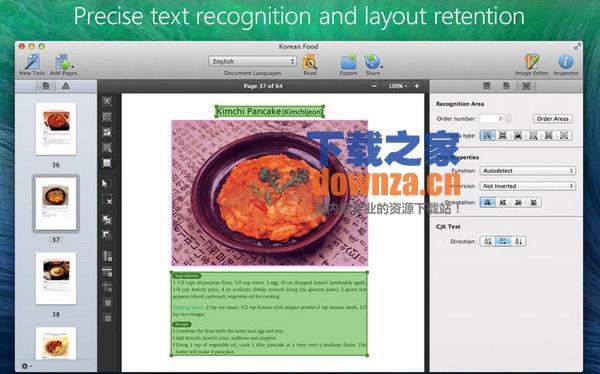Zoom out with the minus button
The width and height of the screenshot is (600, 374).
[374, 86]
